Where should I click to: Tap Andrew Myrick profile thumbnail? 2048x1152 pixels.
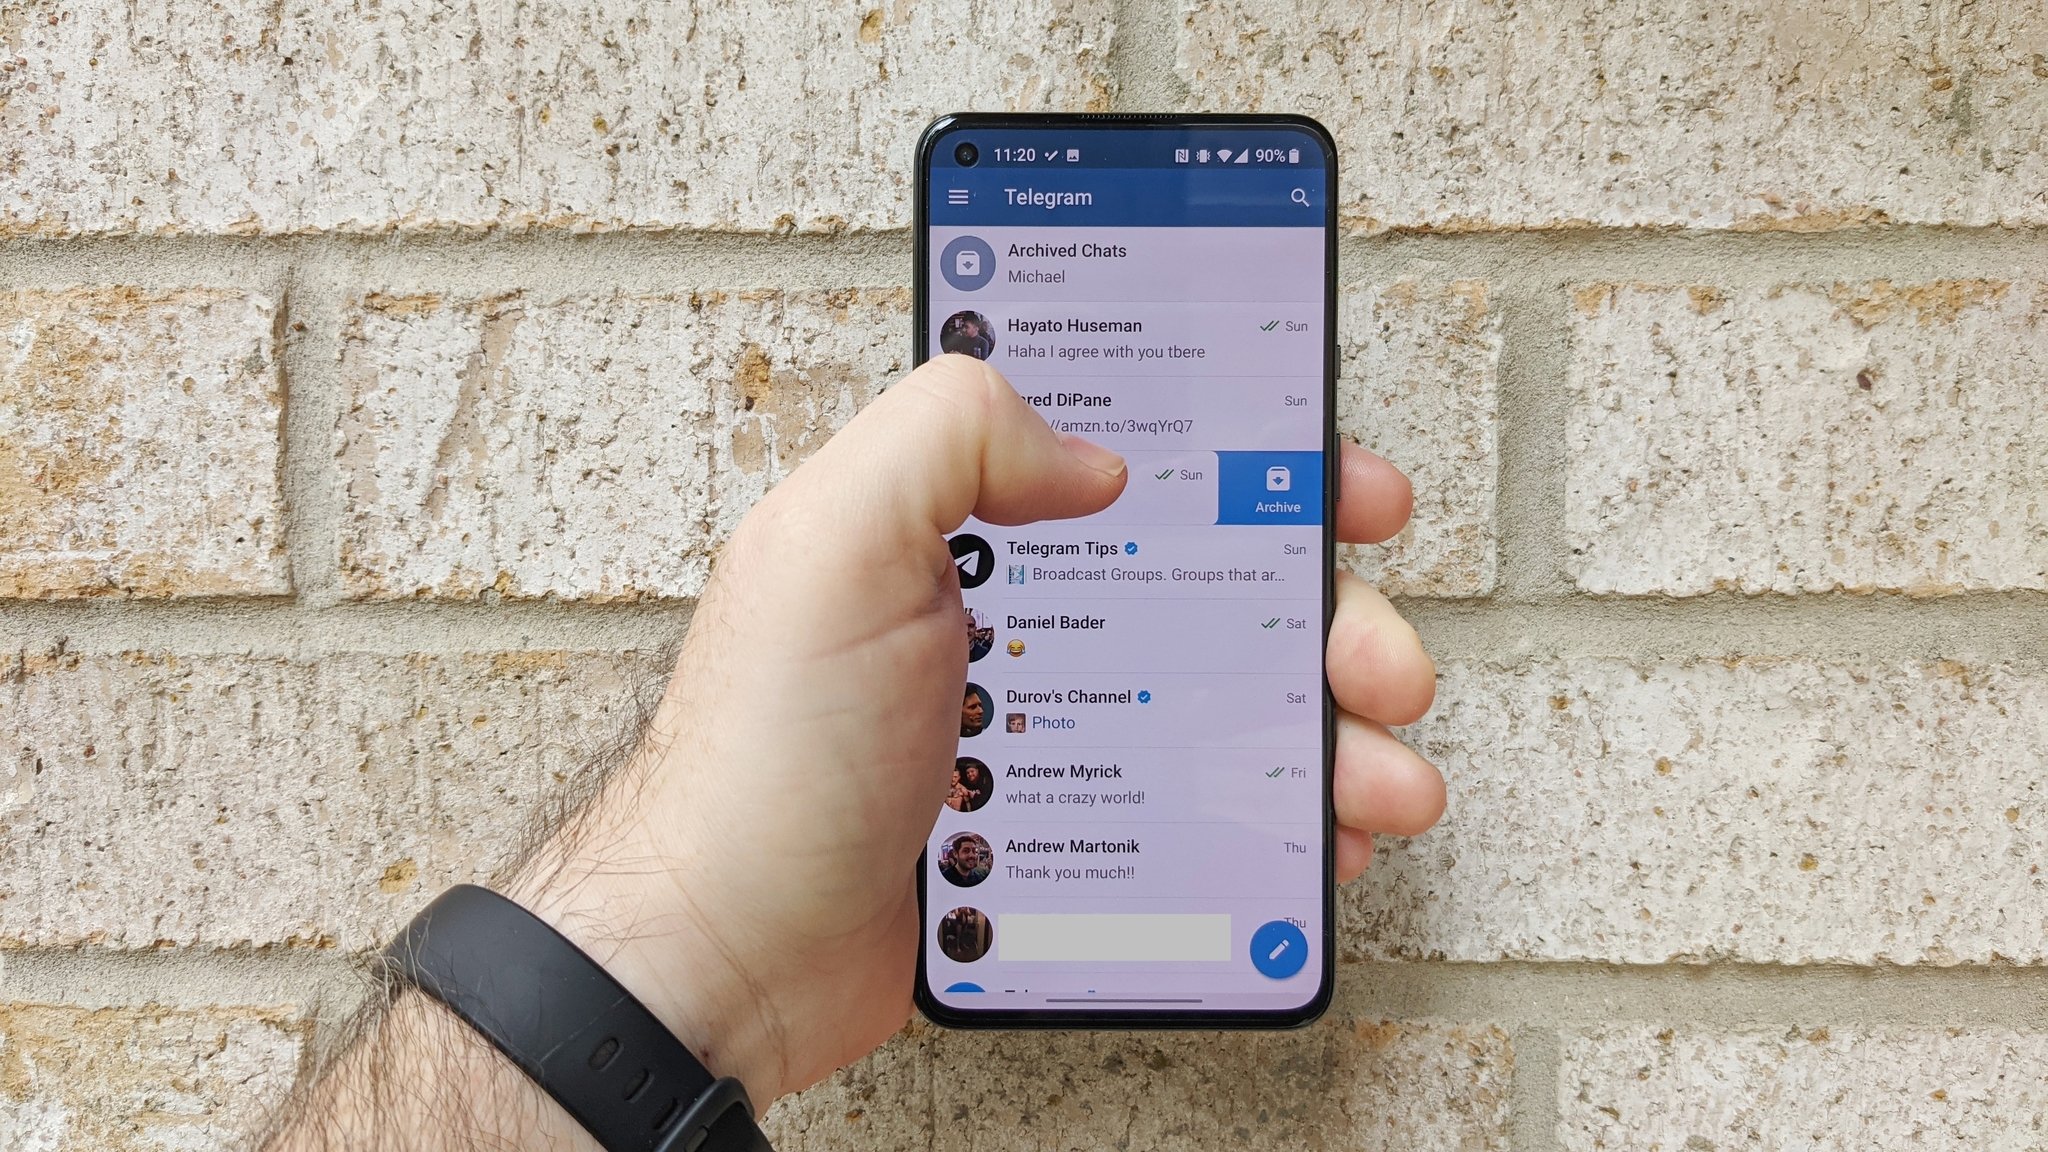coord(968,783)
